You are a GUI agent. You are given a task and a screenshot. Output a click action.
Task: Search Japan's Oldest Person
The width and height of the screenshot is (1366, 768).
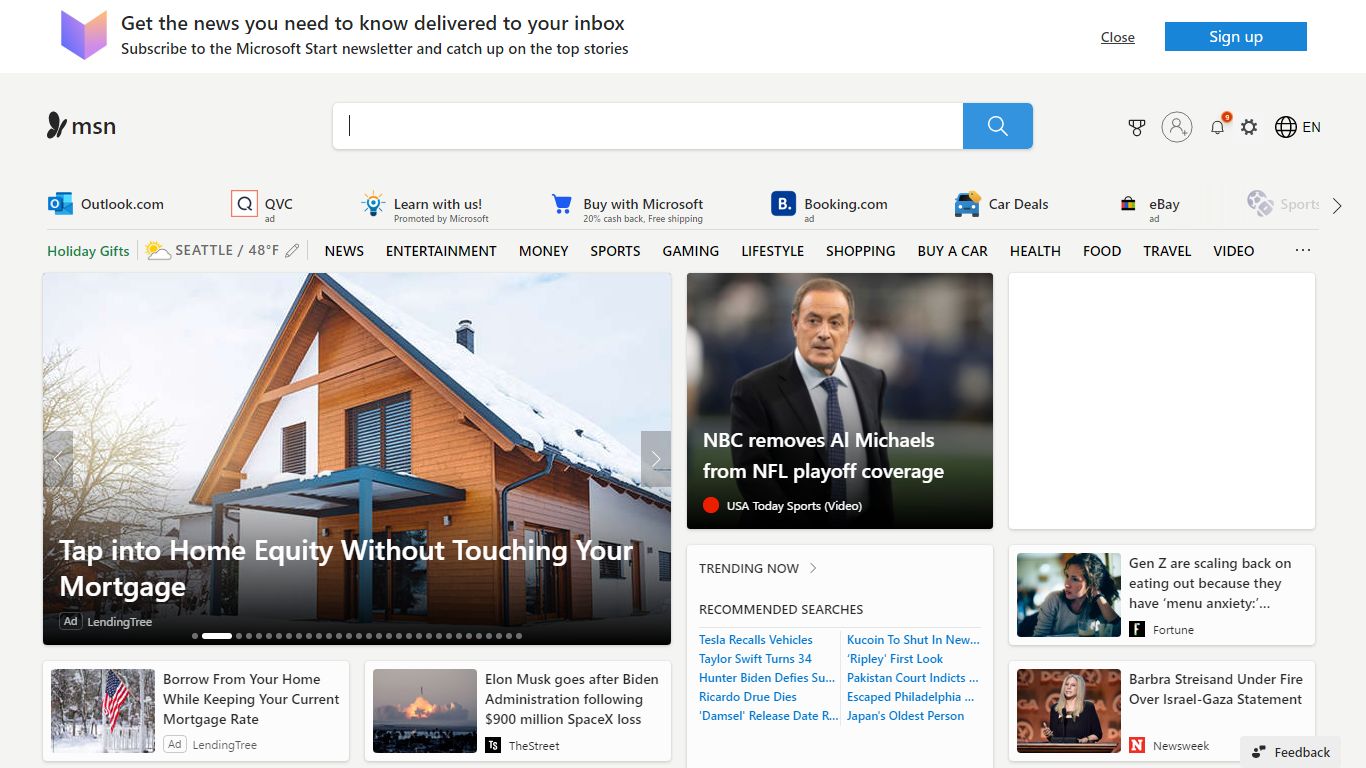coord(906,716)
